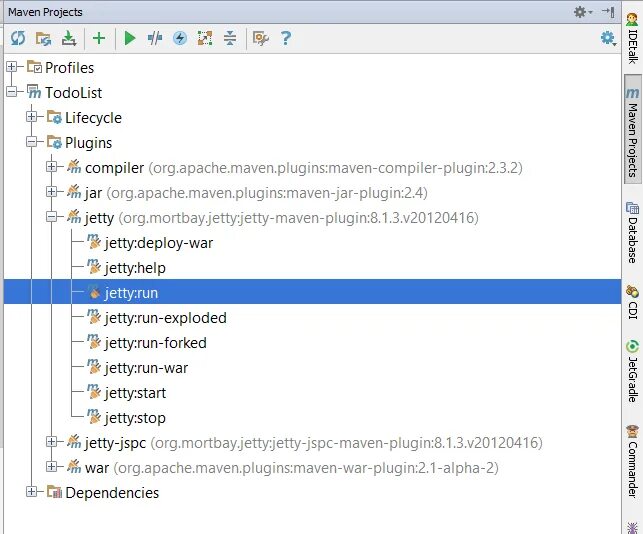Select the Plugins label
This screenshot has width=643, height=534.
89,143
